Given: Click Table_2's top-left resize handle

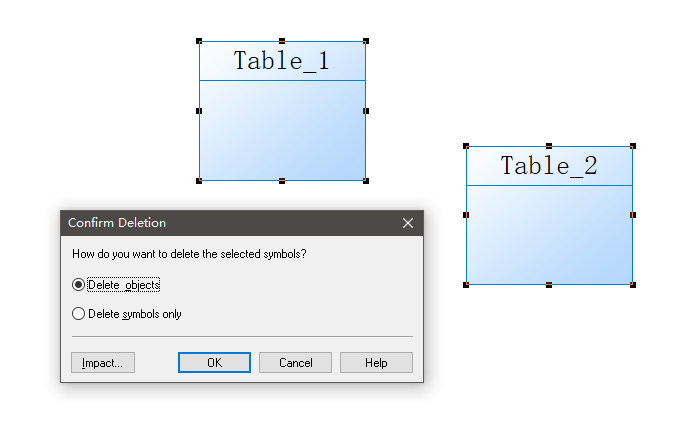Looking at the screenshot, I should pos(466,146).
